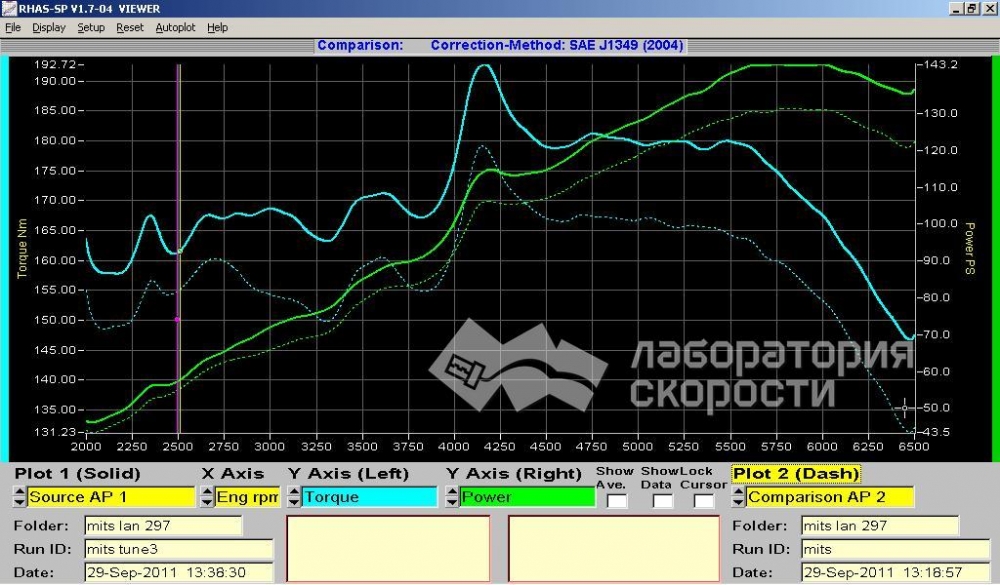1000x585 pixels.
Task: Click the Reset menu item
Action: [130, 28]
